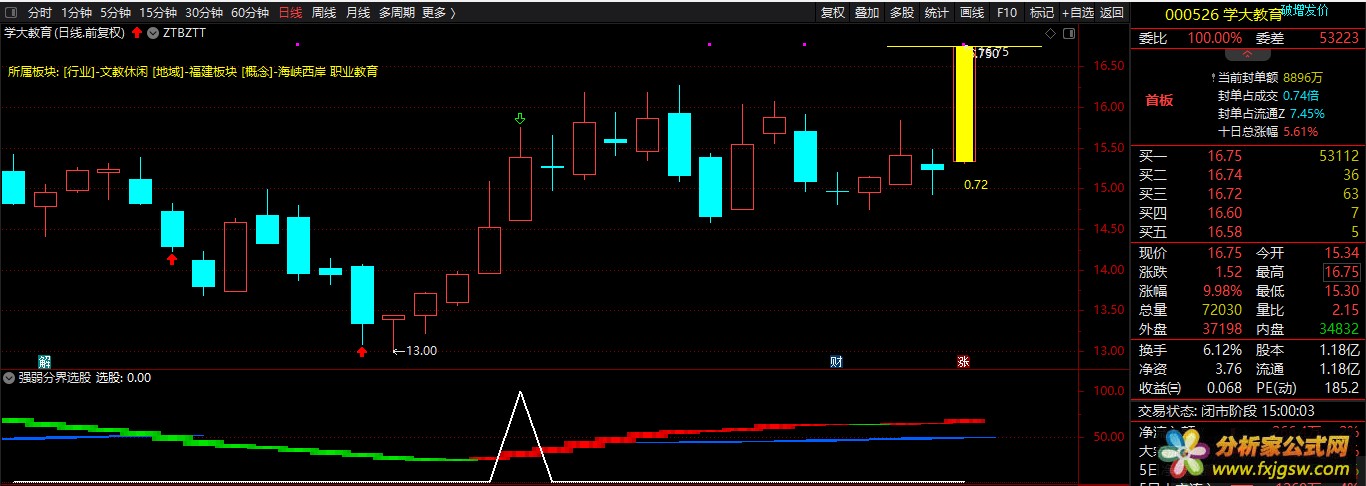Click the red up arrow beside 学大教育 title

pyautogui.click(x=136, y=33)
